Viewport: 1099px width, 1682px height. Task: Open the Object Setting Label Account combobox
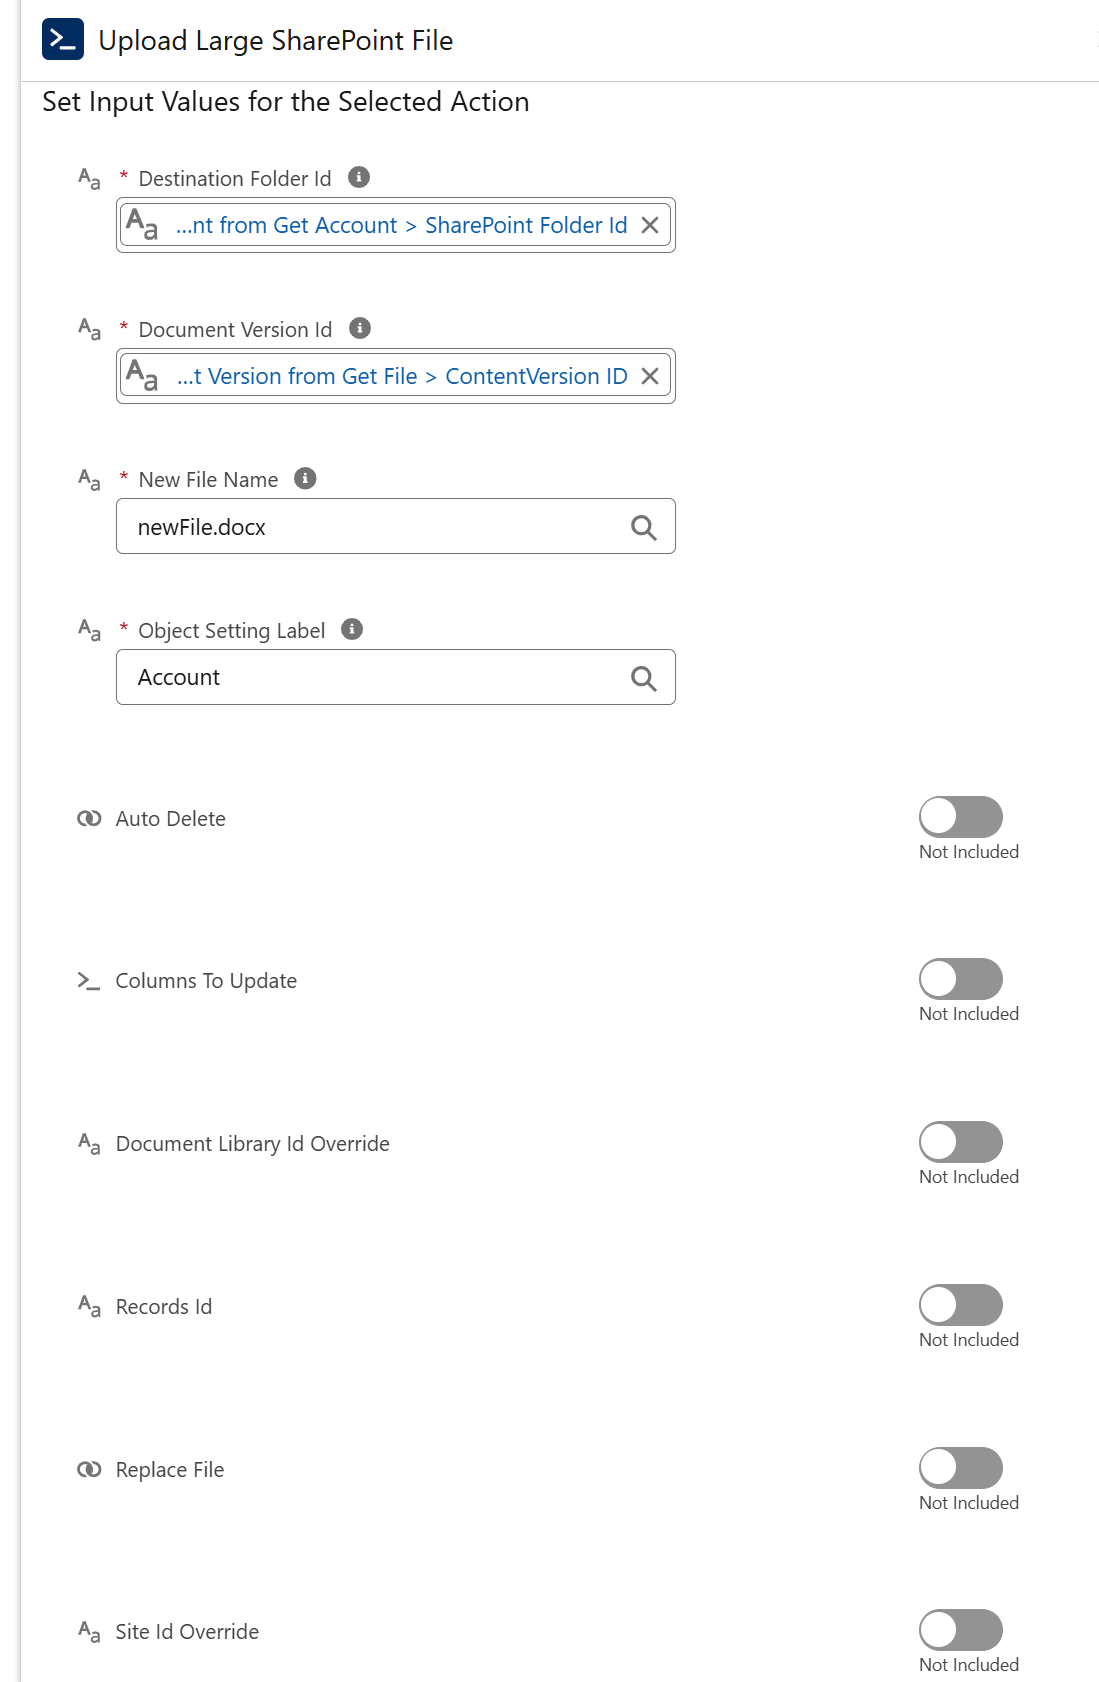pos(396,677)
